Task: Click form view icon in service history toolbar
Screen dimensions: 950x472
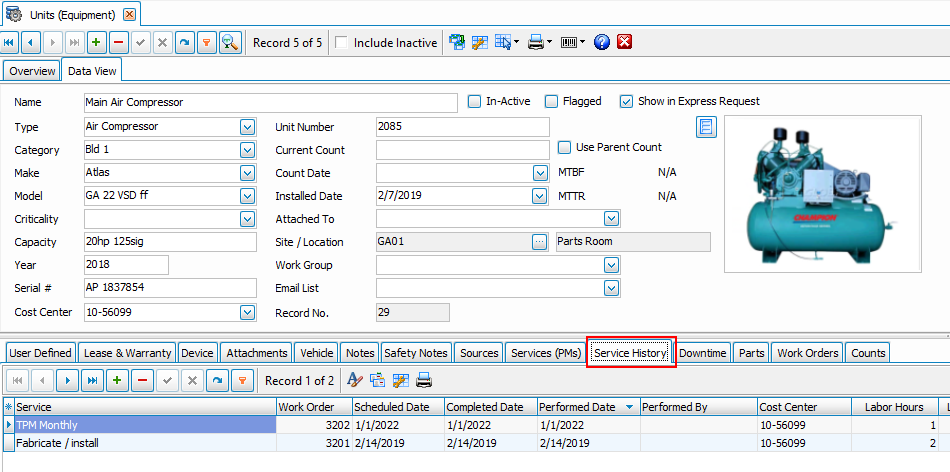Action: pyautogui.click(x=377, y=381)
